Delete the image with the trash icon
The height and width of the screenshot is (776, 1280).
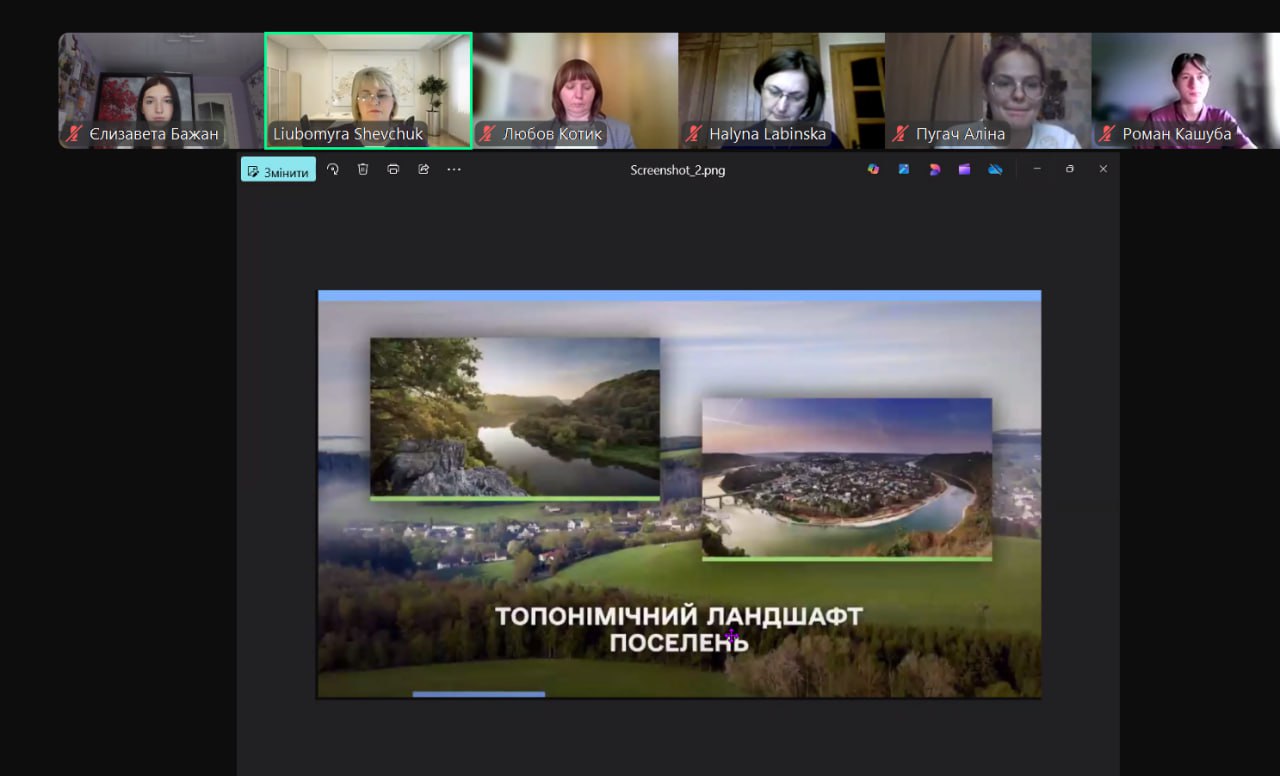click(x=363, y=170)
